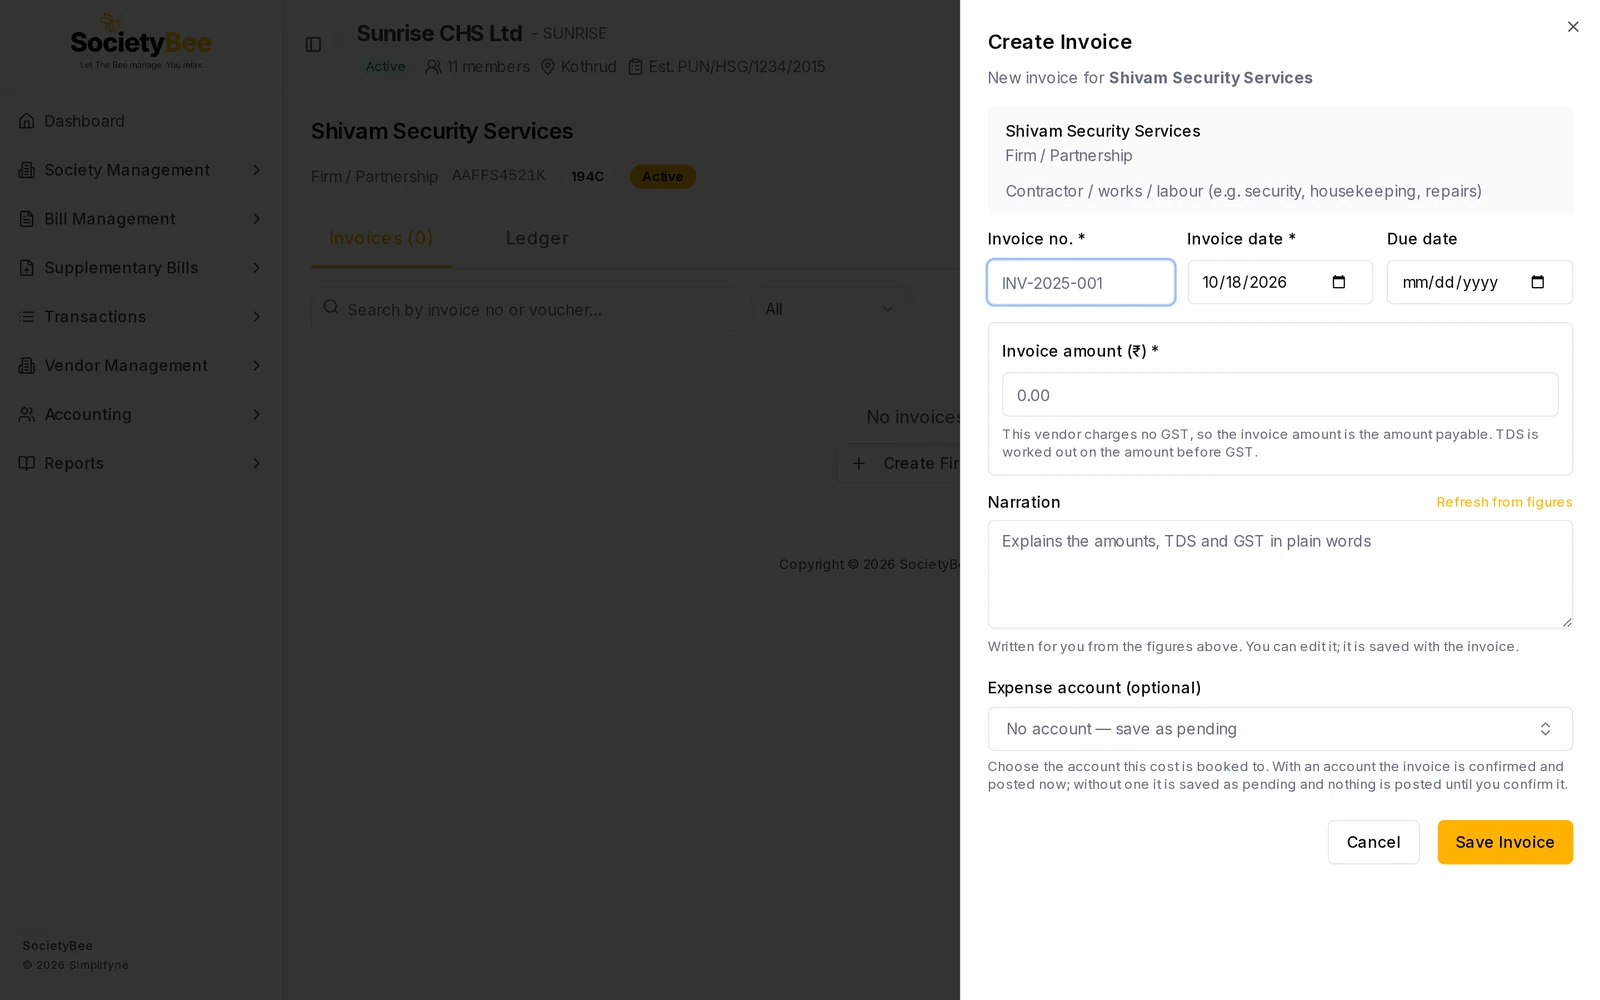Expand Supplementary Bills submenu chevron
Viewport: 1600px width, 1000px height.
(x=256, y=268)
